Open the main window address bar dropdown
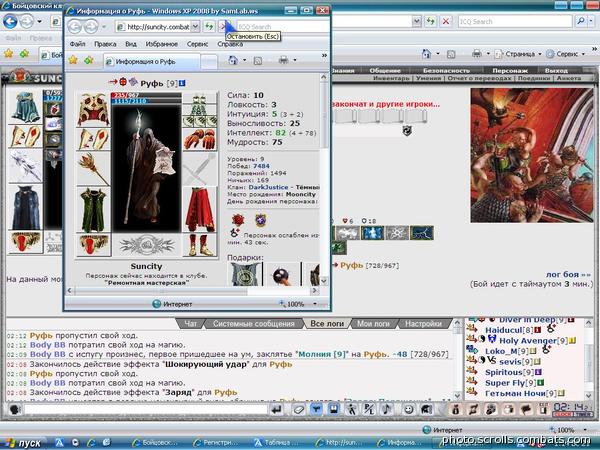The width and height of the screenshot is (600, 450). click(x=417, y=21)
